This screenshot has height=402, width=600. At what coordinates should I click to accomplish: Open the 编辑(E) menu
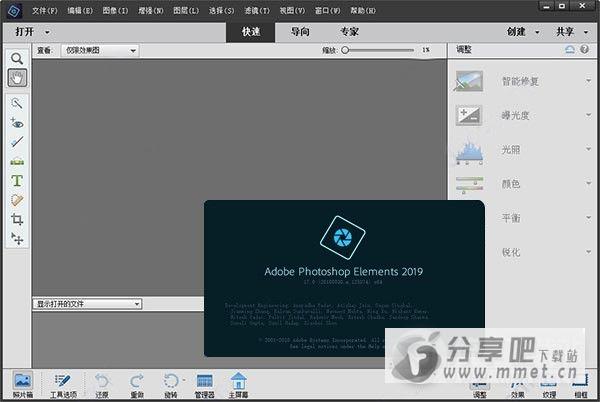click(80, 11)
